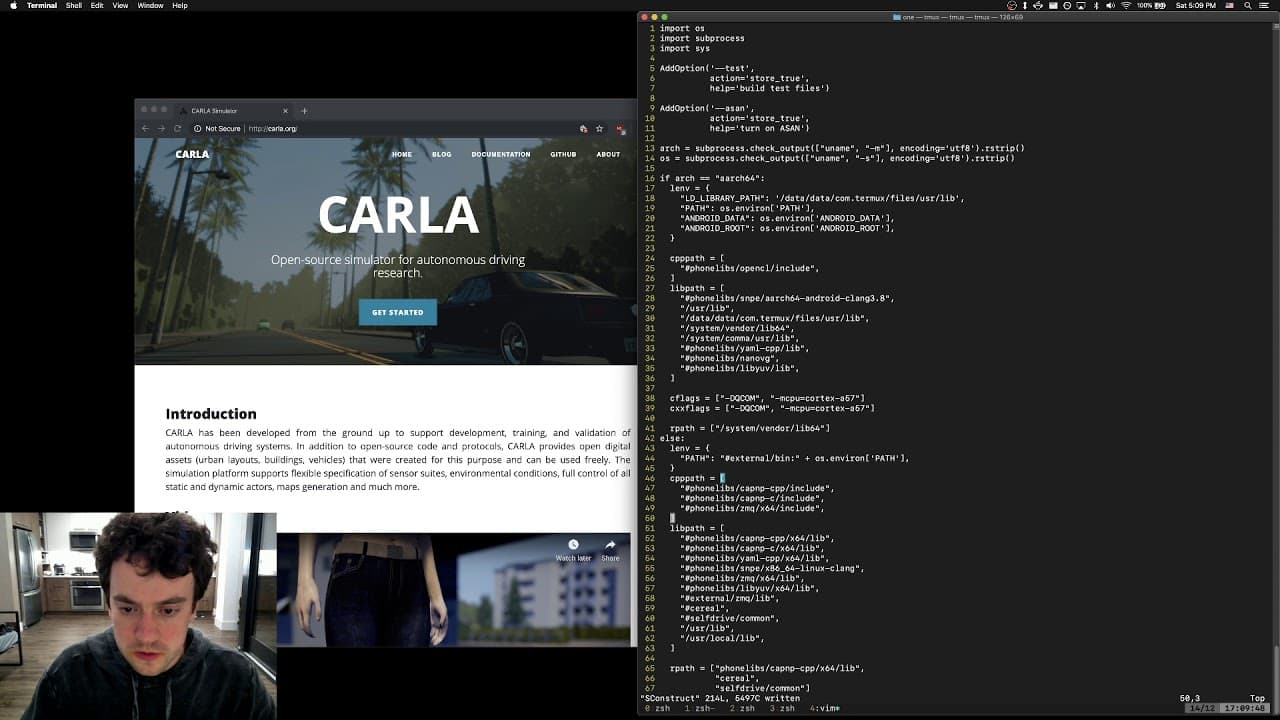Image resolution: width=1280 pixels, height=720 pixels.
Task: Open the DOCUMENTATION link on CARLA site
Action: point(501,154)
